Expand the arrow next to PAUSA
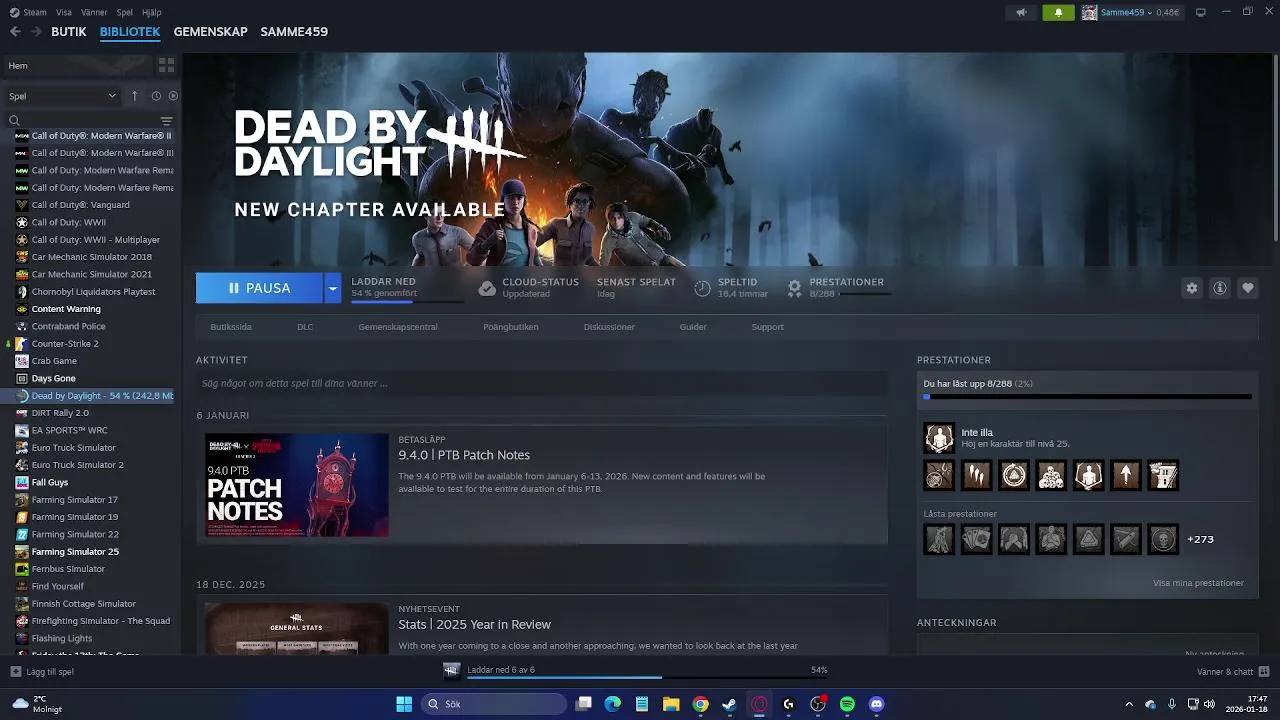This screenshot has width=1280, height=720. click(332, 288)
